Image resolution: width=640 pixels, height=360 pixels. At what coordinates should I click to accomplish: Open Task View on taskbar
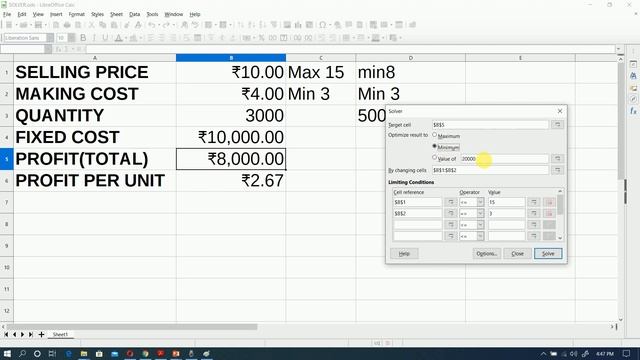point(52,353)
